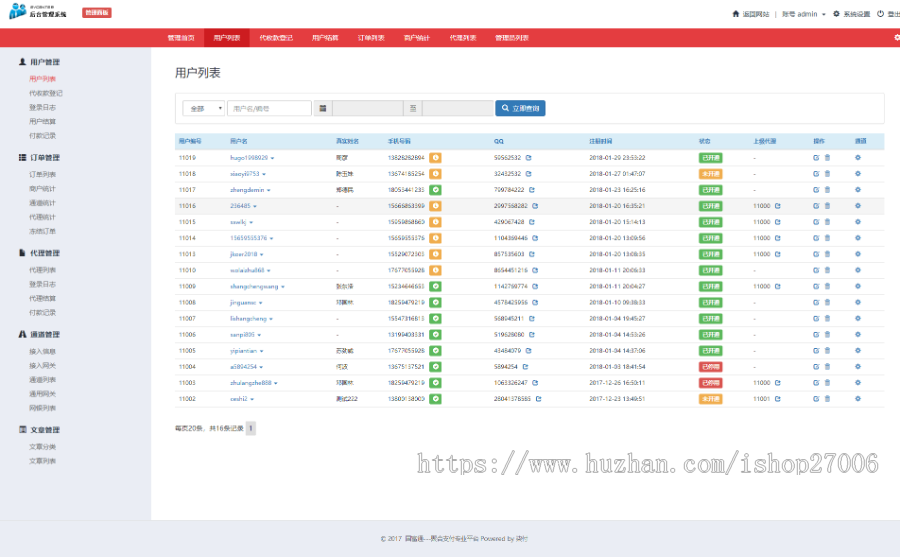Click QQ chat icon next to 50552532
900x557 pixels.
(x=528, y=157)
